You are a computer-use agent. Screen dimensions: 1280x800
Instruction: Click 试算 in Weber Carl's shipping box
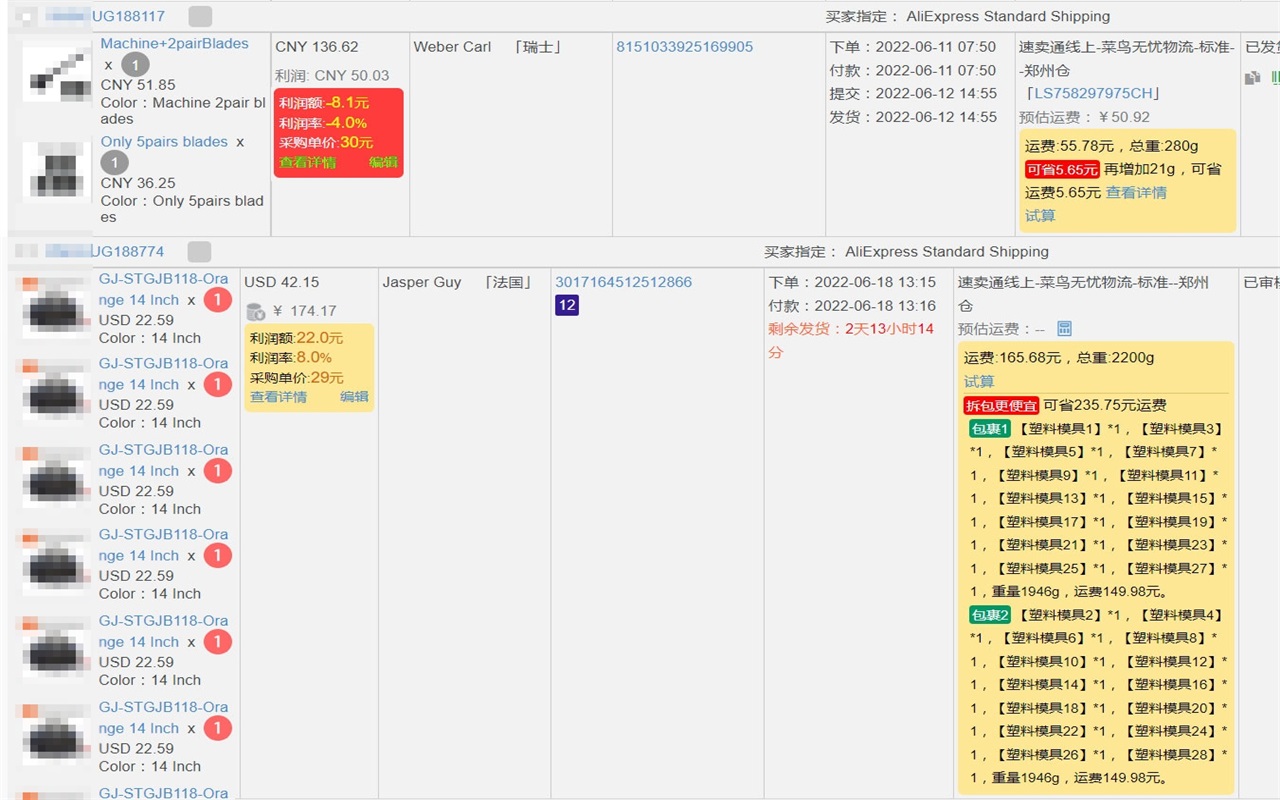(x=1040, y=216)
